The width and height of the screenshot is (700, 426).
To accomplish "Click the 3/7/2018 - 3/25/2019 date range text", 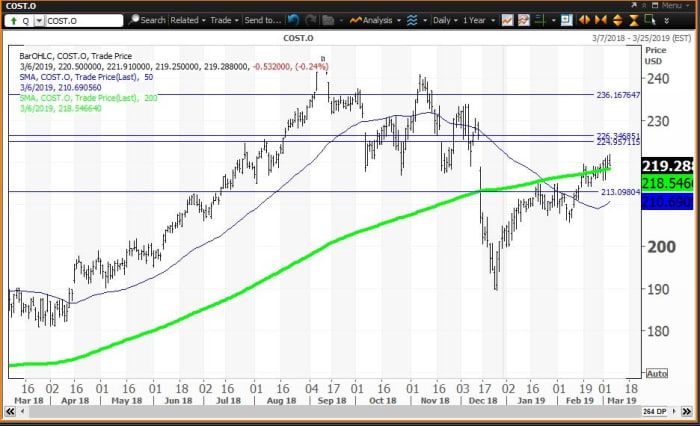I will point(641,38).
